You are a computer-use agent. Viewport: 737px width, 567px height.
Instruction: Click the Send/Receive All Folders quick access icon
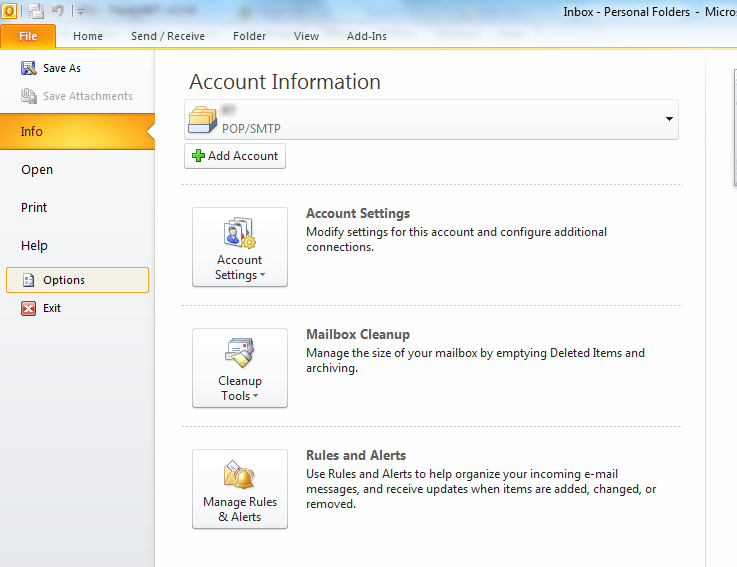click(x=36, y=11)
